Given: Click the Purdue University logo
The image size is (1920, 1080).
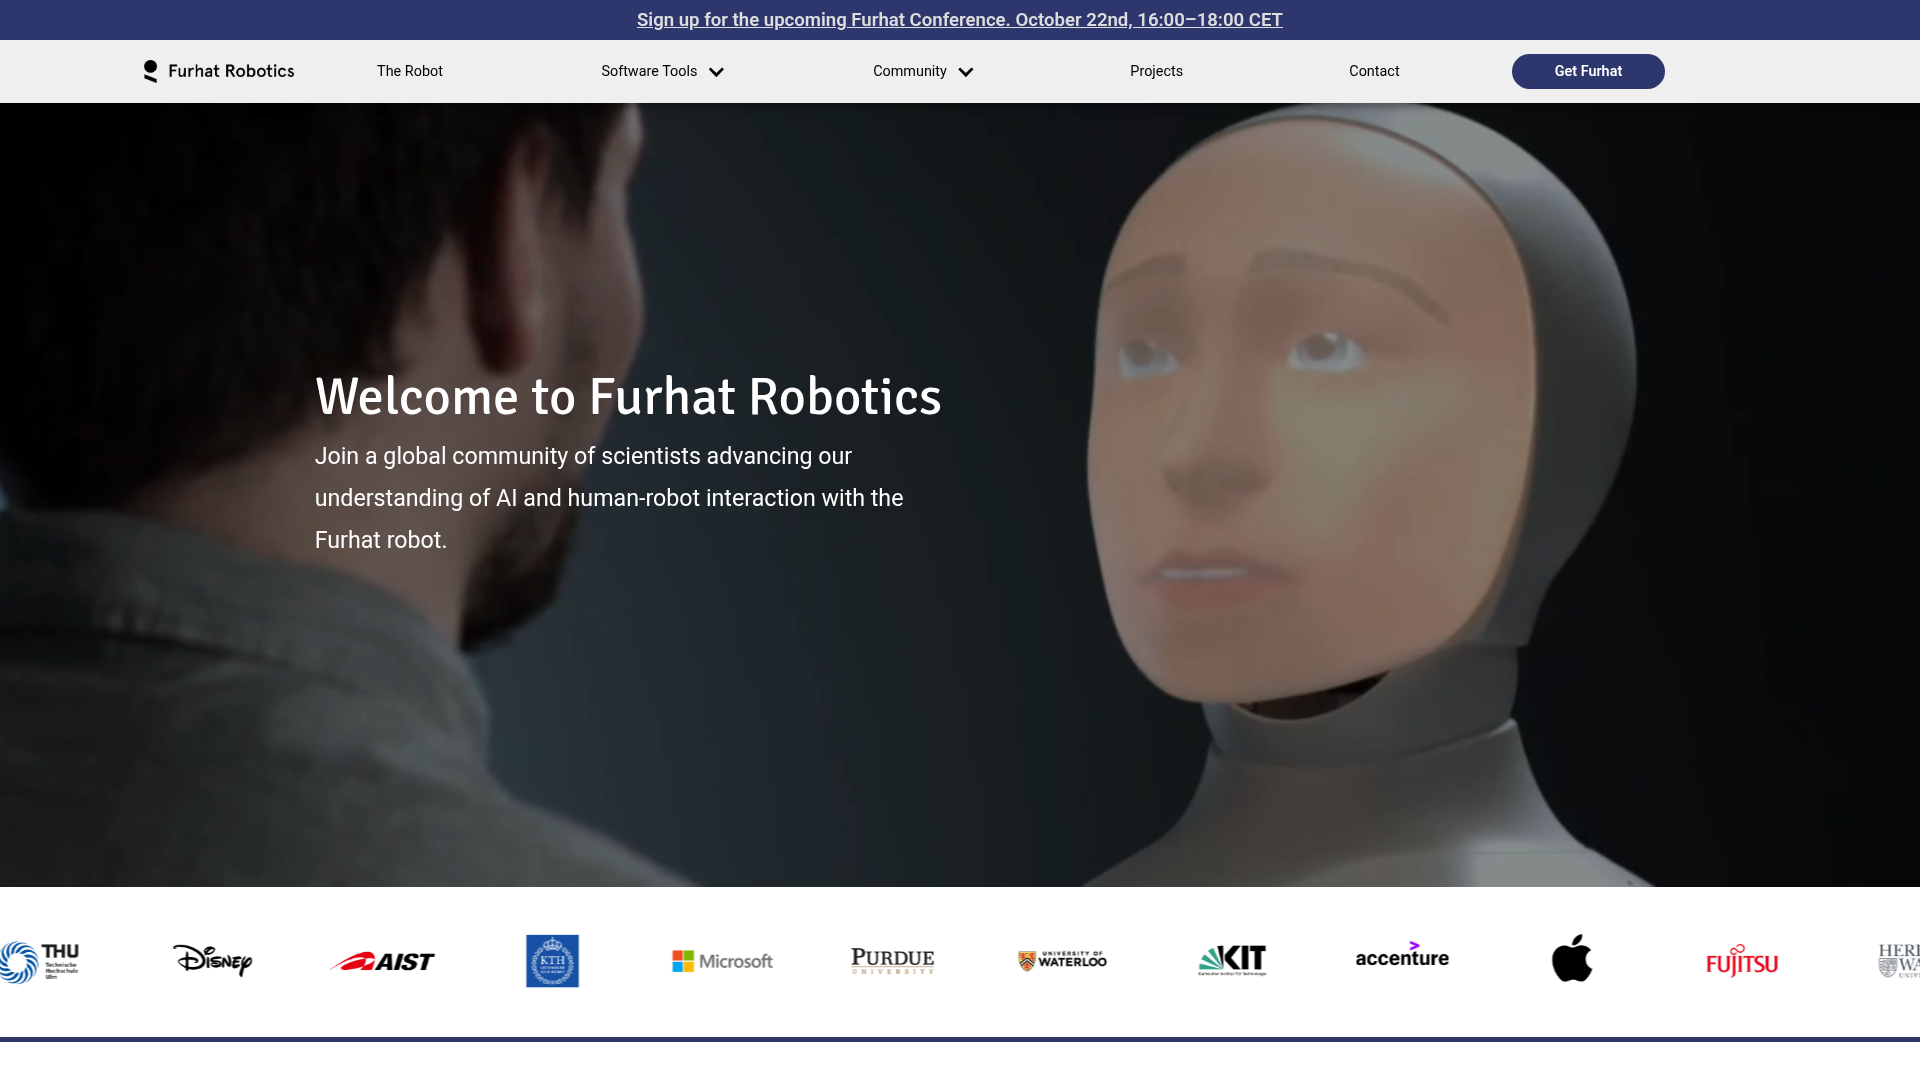Looking at the screenshot, I should coord(892,961).
